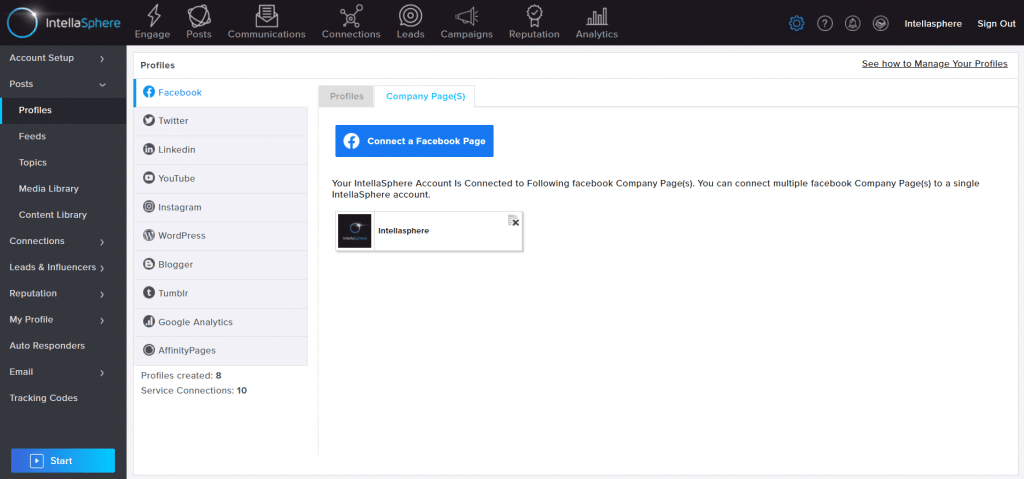The height and width of the screenshot is (479, 1024).
Task: Open the Campaigns megaphone icon
Action: (466, 14)
